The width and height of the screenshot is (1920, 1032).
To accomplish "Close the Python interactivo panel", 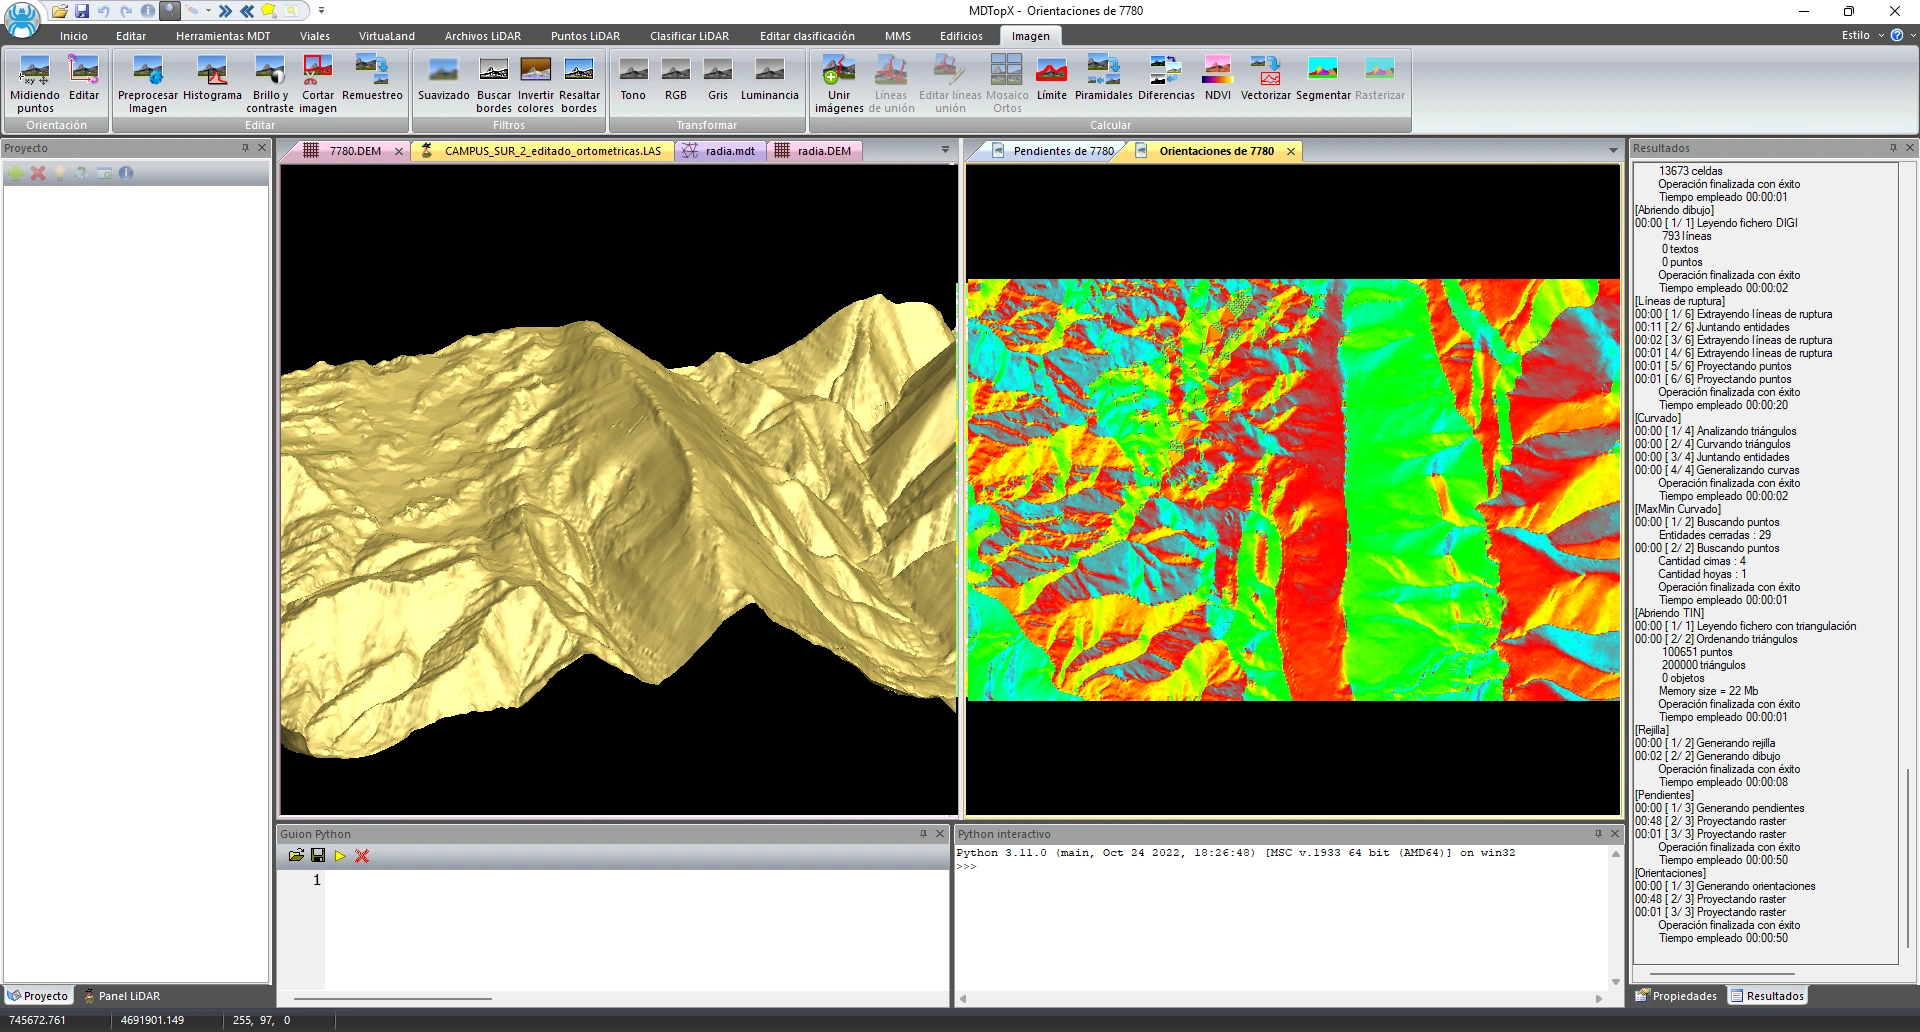I will coord(1614,834).
